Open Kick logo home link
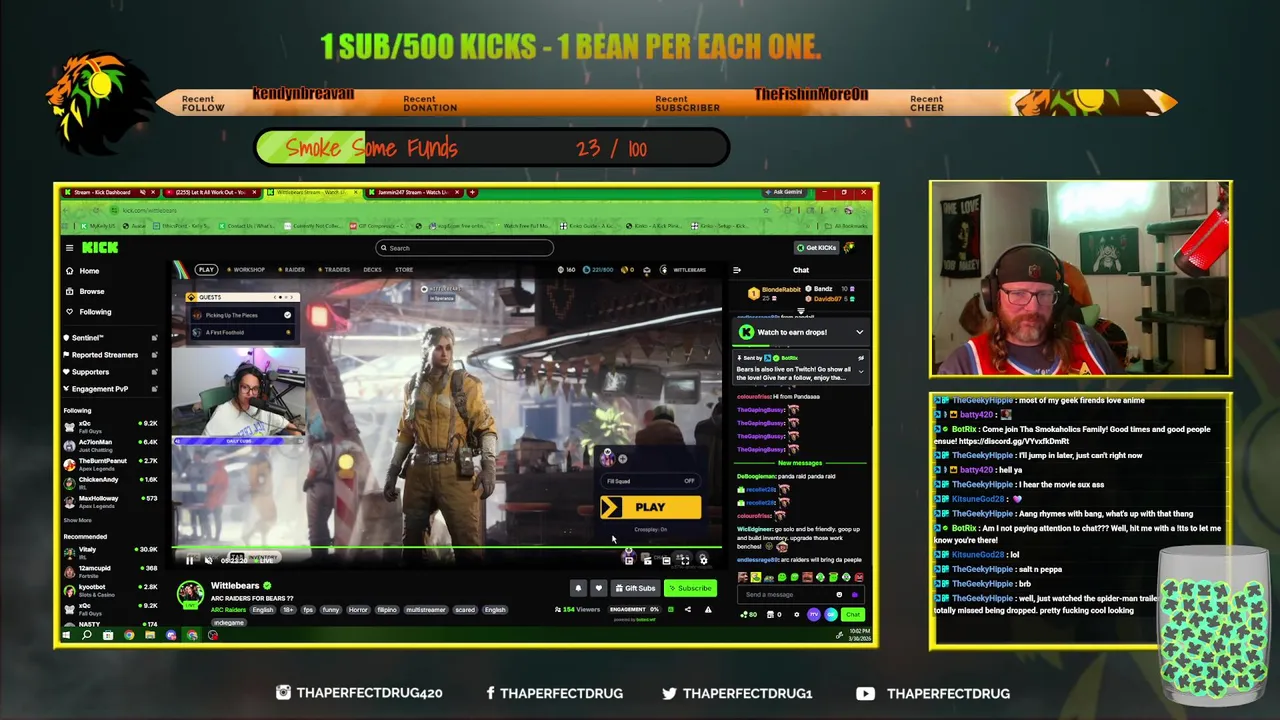 pyautogui.click(x=100, y=248)
